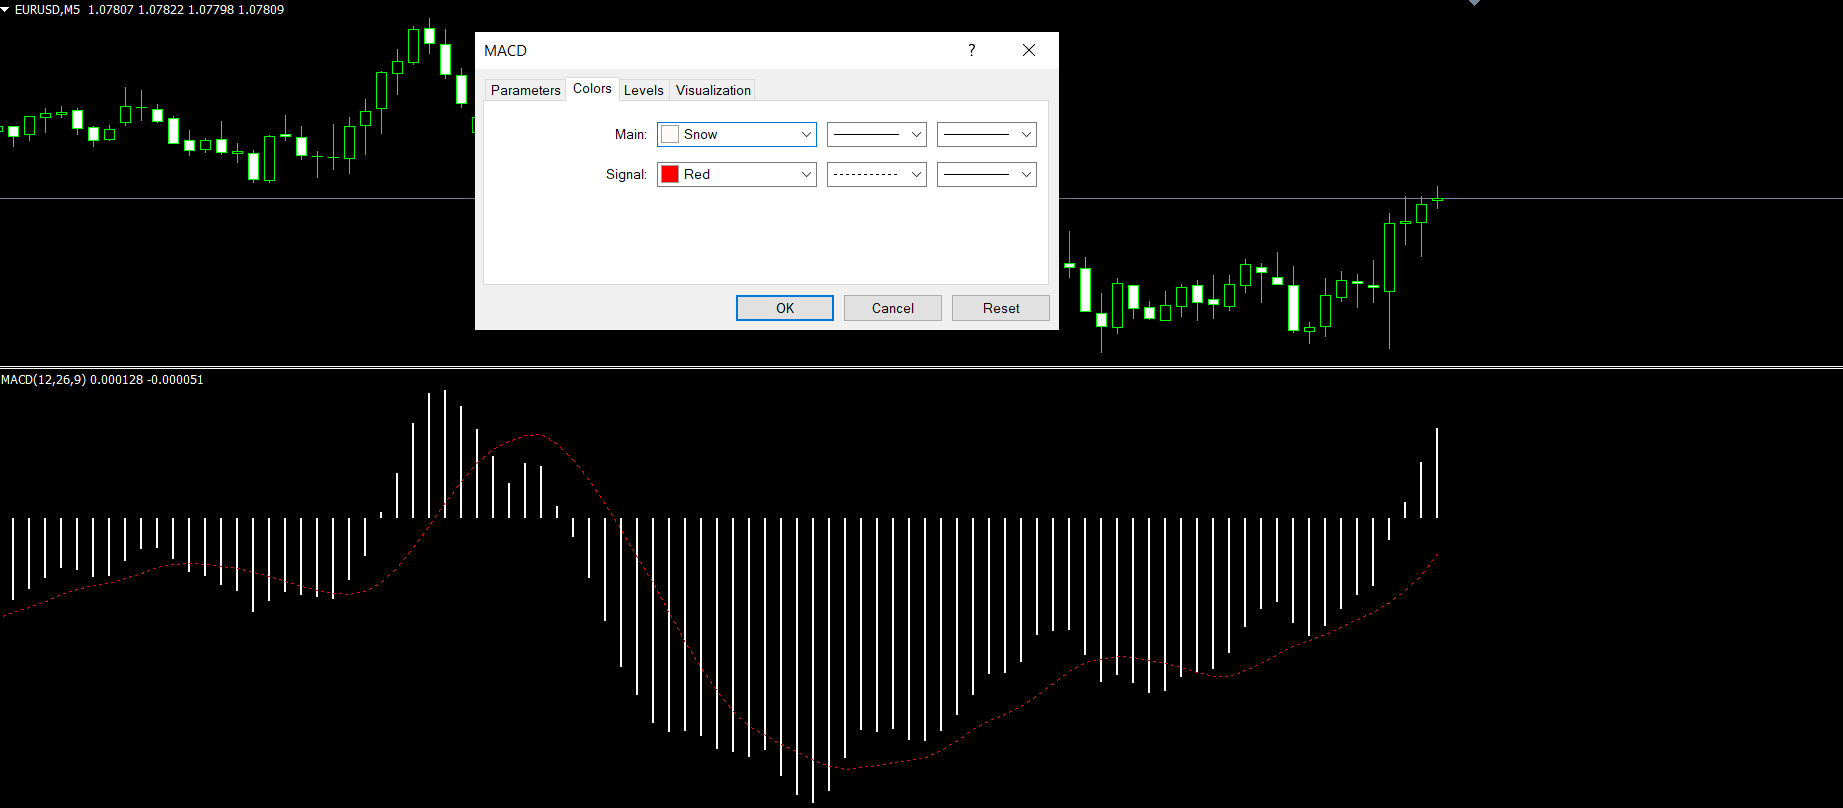Click the chart shift triangle marker above the price chart
The height and width of the screenshot is (808, 1843).
1474,3
